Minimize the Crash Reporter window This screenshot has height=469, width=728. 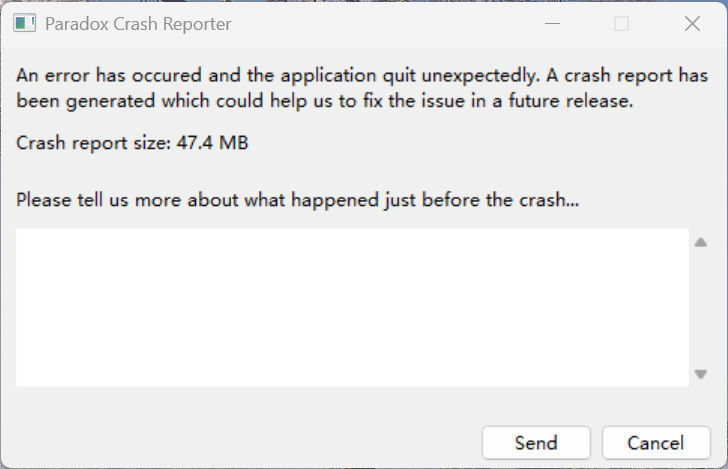pyautogui.click(x=551, y=24)
